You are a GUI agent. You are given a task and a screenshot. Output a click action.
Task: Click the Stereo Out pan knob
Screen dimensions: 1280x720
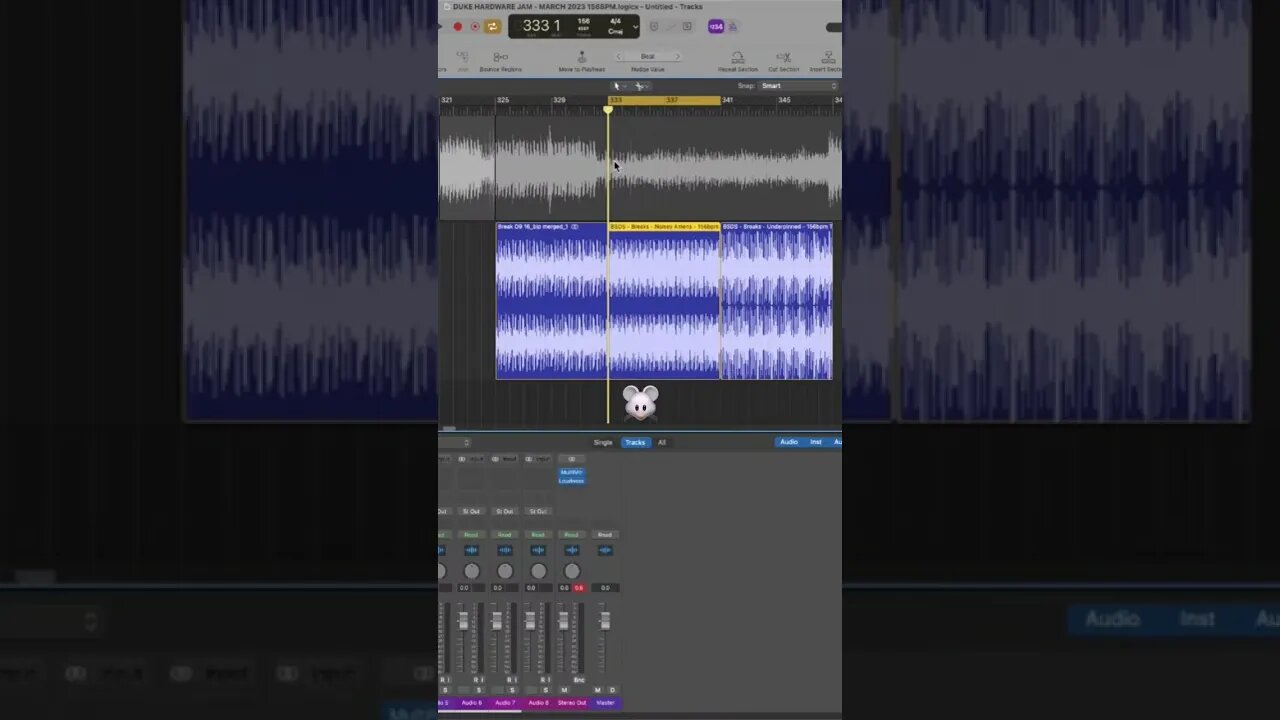pos(572,571)
